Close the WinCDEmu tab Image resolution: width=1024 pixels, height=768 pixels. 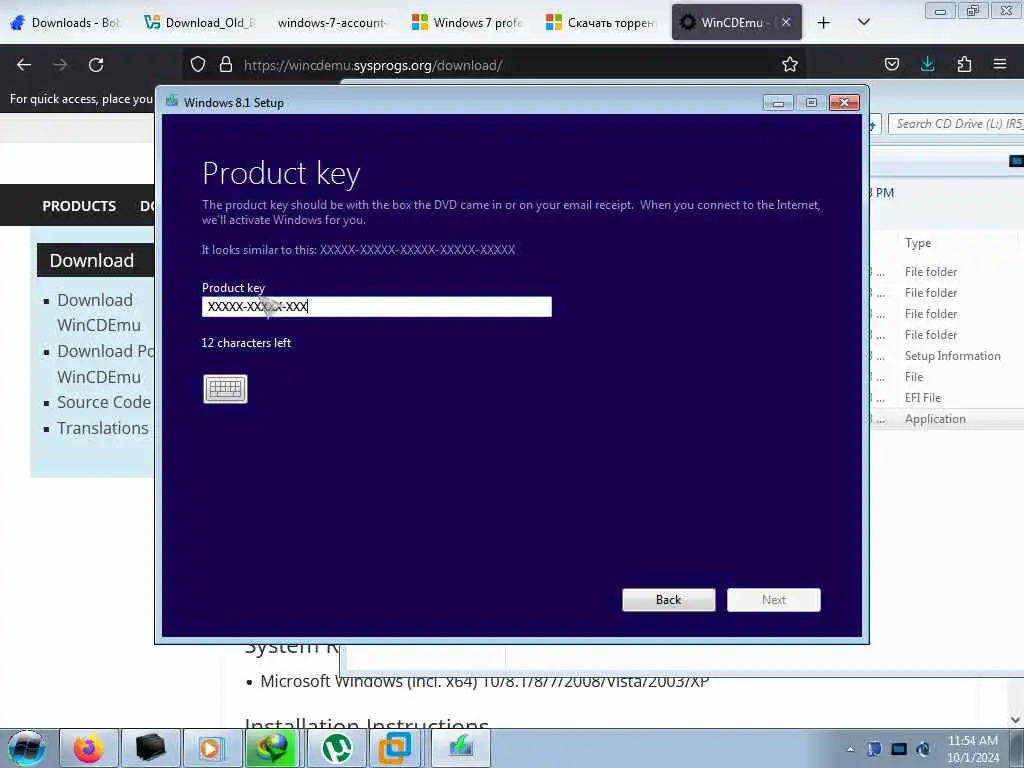[x=786, y=22]
